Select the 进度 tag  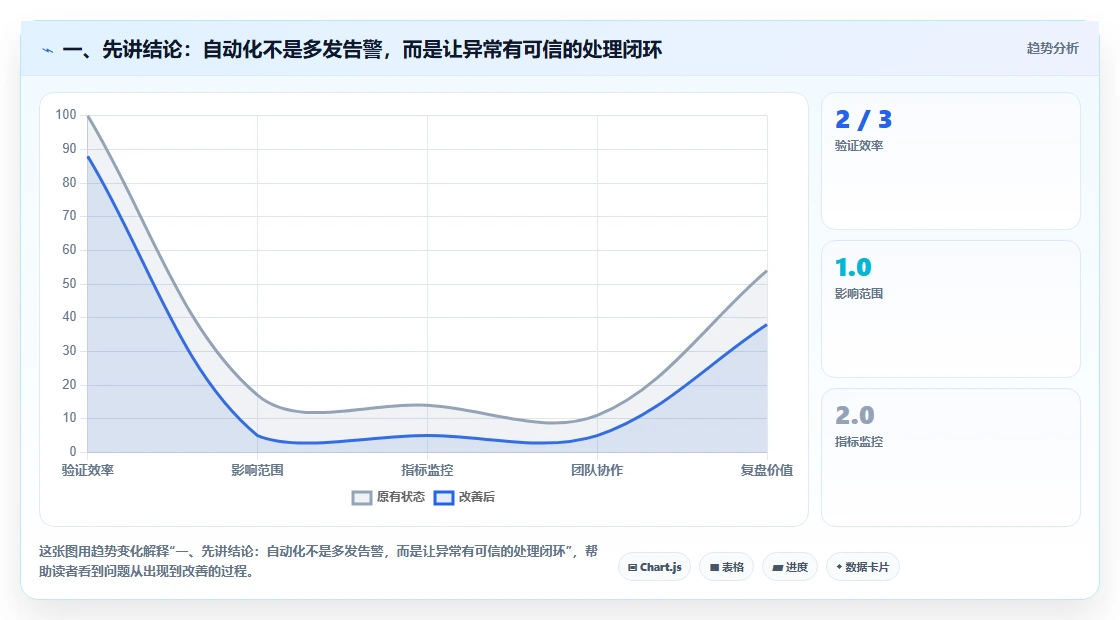790,567
